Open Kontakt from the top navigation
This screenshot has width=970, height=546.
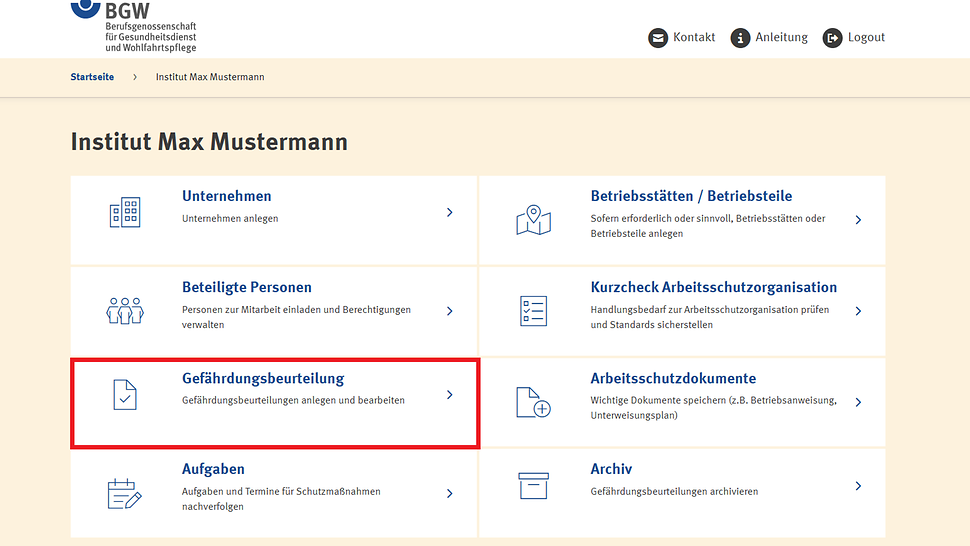682,37
